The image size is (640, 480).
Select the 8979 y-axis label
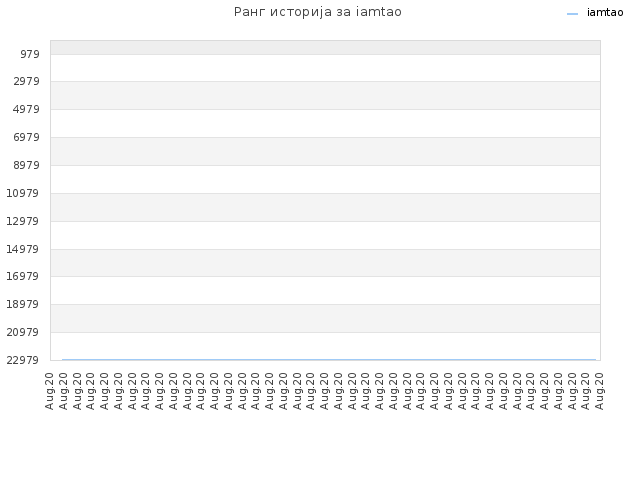pyautogui.click(x=26, y=165)
